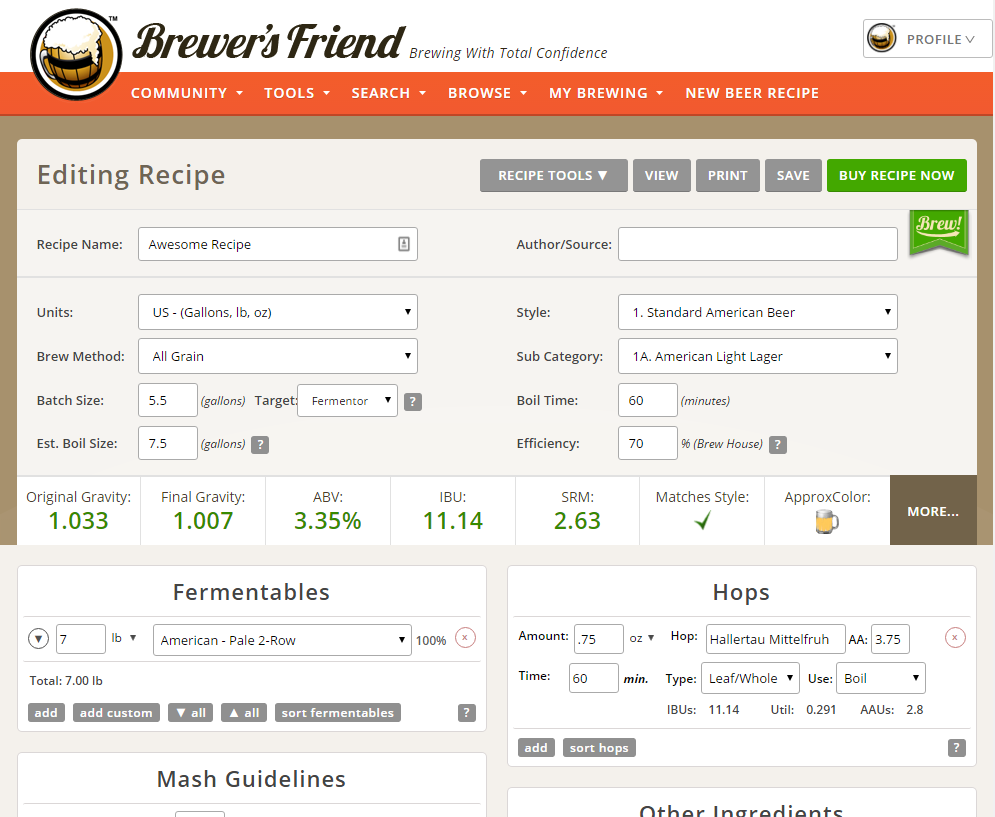995x817 pixels.
Task: Click the VIEW button
Action: coord(661,175)
